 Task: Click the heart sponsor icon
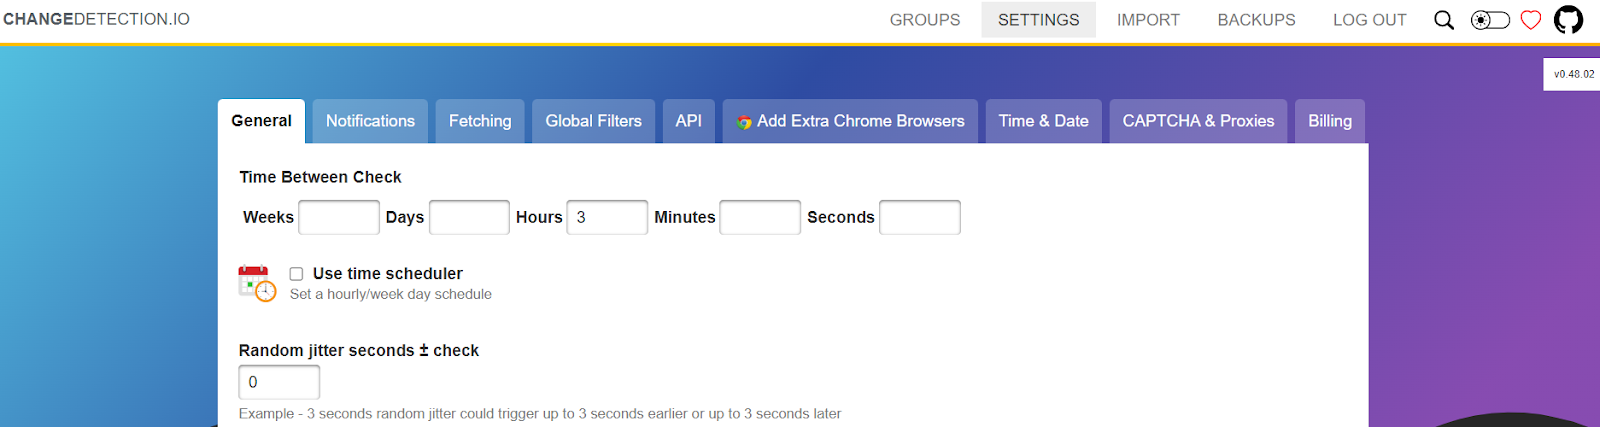coord(1531,20)
